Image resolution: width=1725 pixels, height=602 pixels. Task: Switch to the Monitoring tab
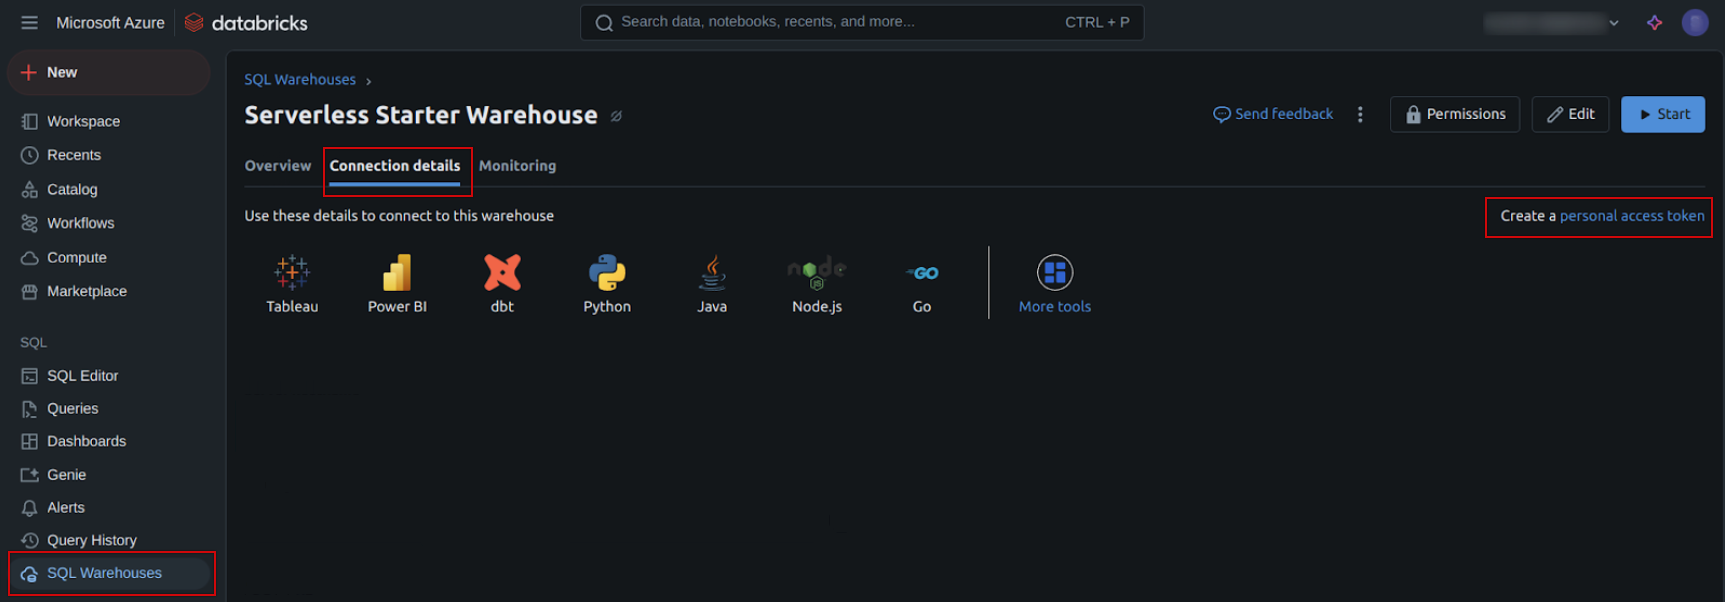click(x=517, y=166)
